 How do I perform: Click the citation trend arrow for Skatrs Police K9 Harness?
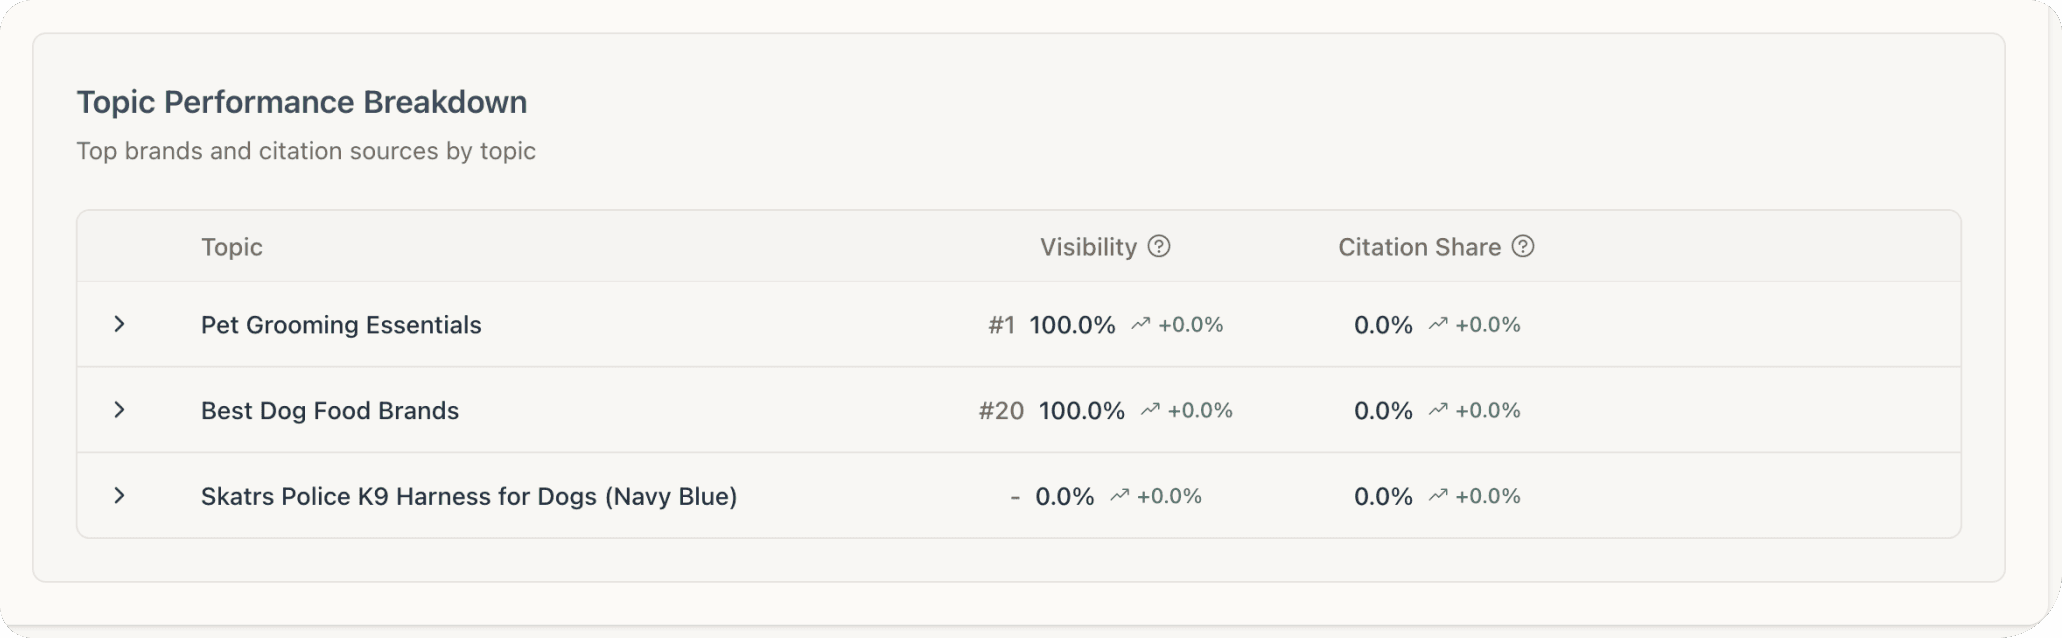1438,495
